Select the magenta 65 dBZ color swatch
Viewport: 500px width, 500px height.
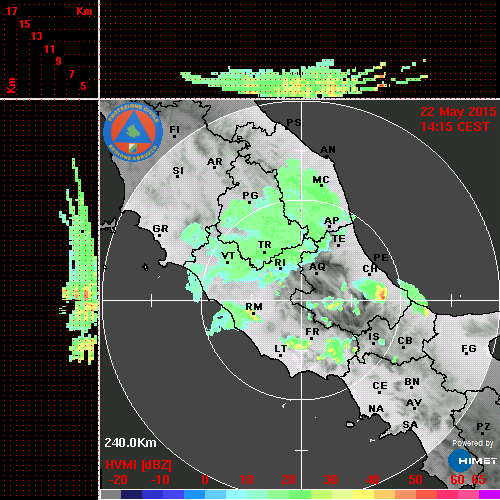[x=489, y=494]
